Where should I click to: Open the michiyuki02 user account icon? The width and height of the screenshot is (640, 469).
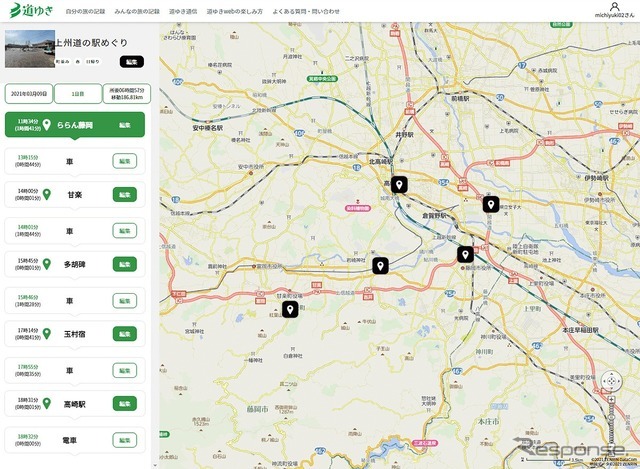pyautogui.click(x=615, y=7)
